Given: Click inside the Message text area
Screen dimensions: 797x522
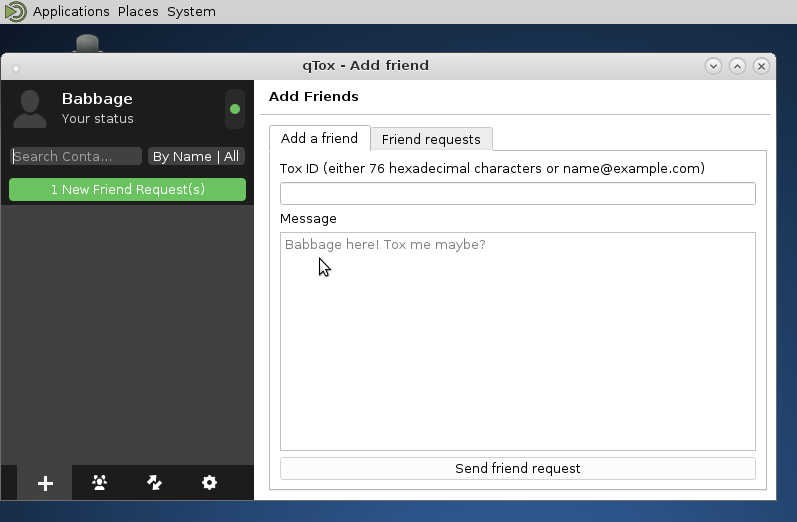Looking at the screenshot, I should coord(517,340).
